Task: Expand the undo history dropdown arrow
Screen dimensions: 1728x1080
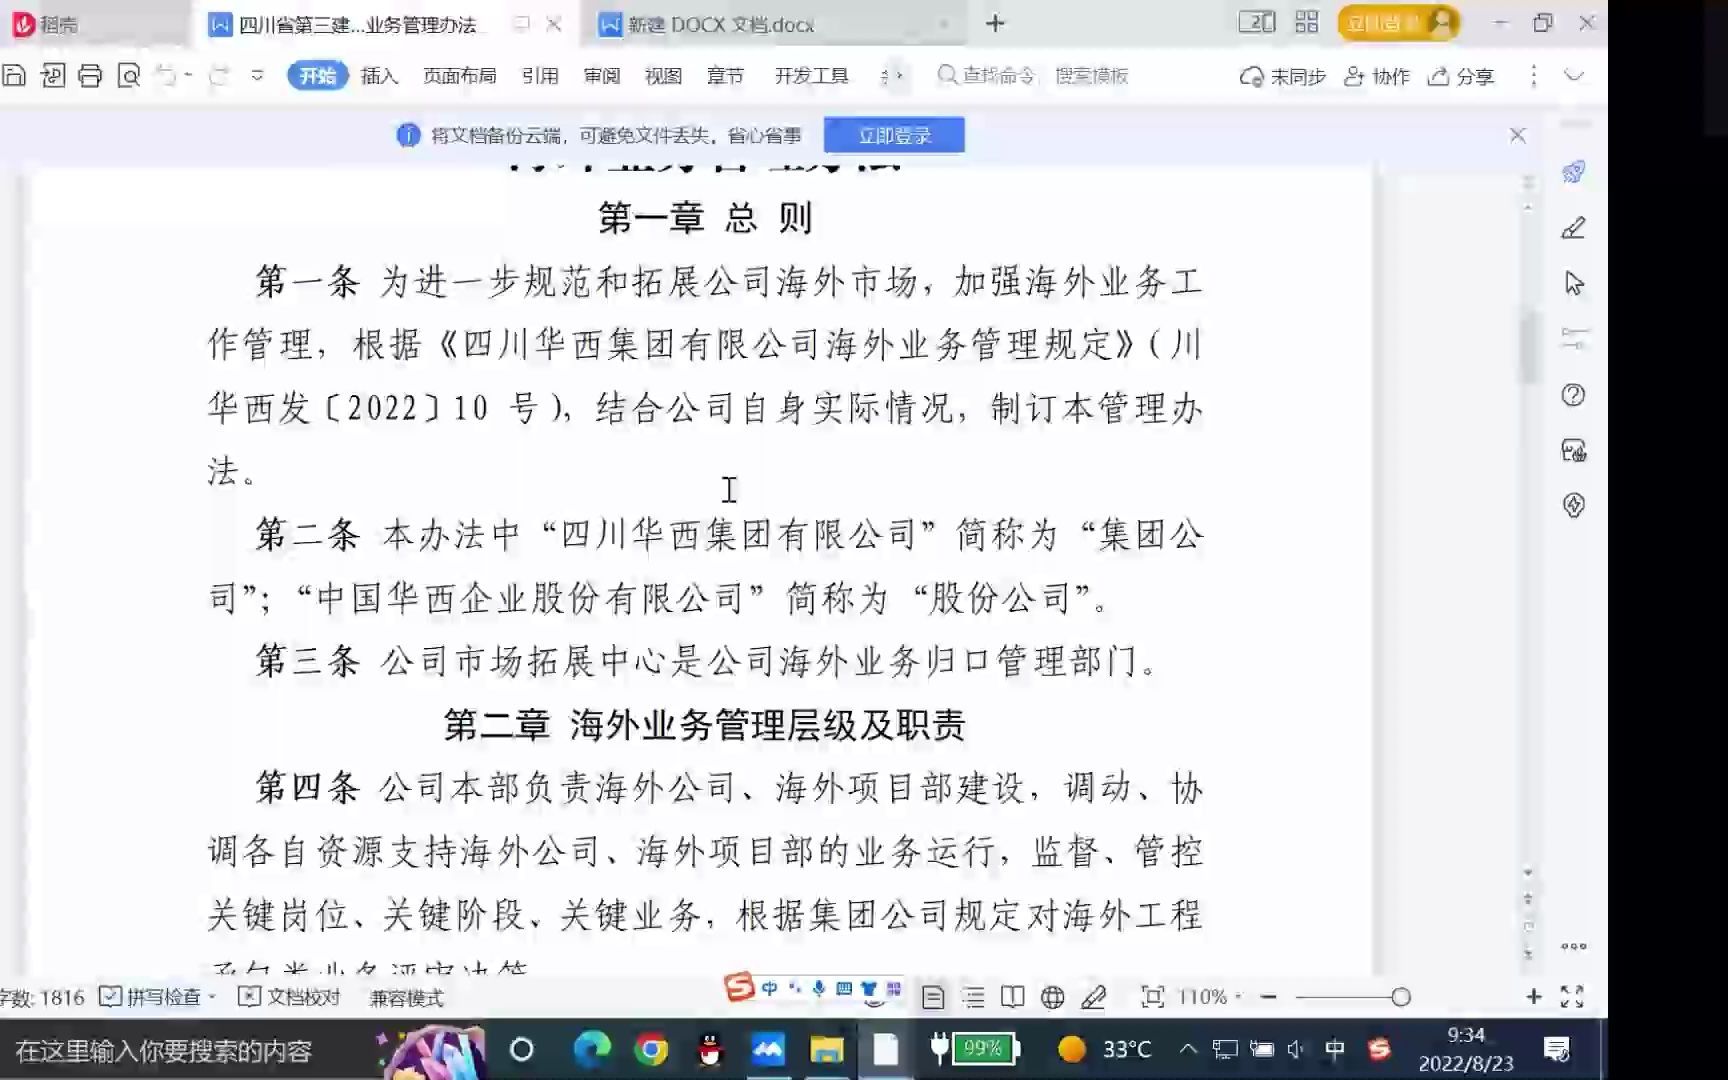Action: point(189,75)
